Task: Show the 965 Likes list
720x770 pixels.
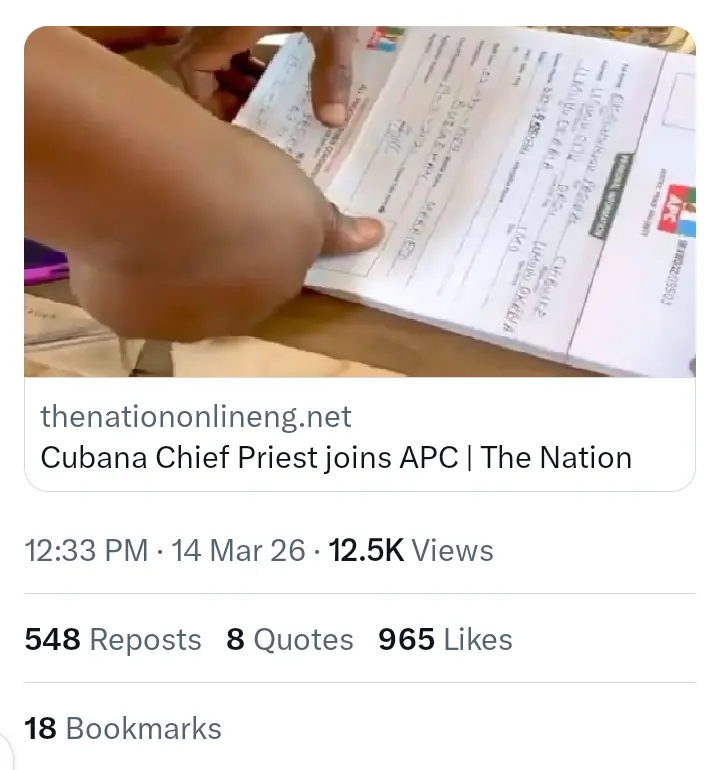Action: pyautogui.click(x=445, y=640)
